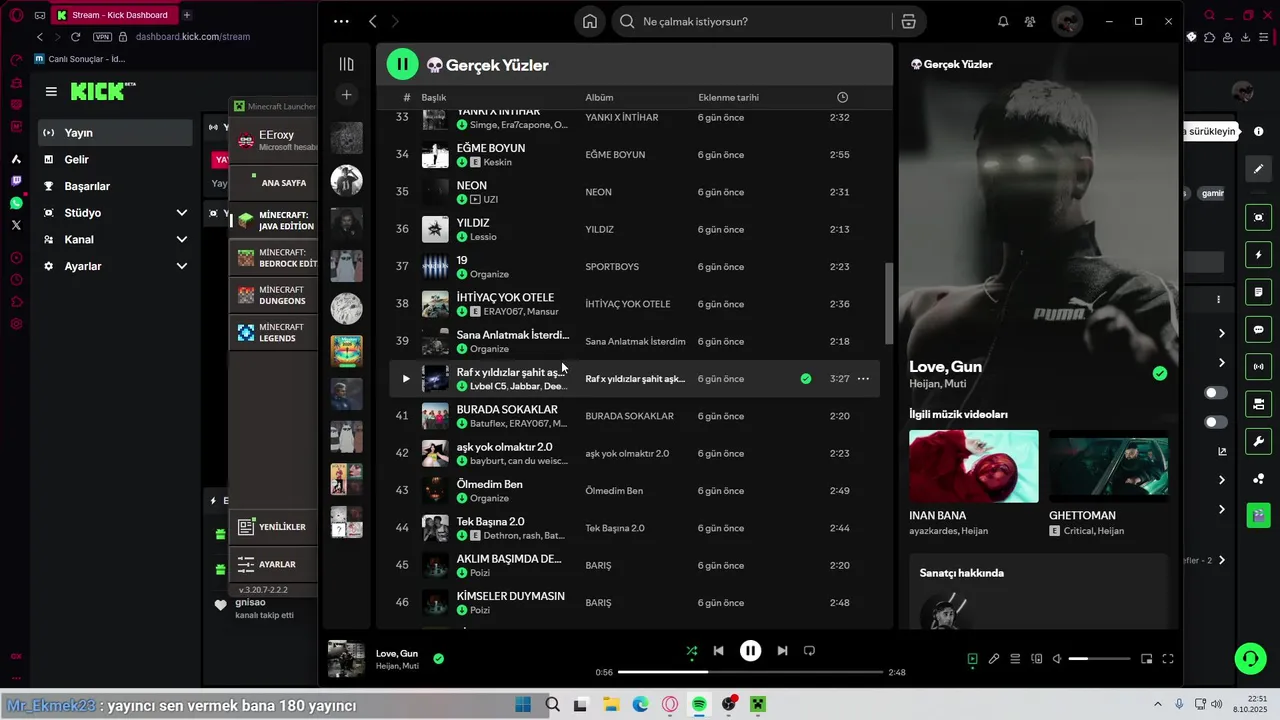1280x720 pixels.
Task: Pause the Gerçek Yüzler playlist with the green button
Action: [402, 65]
